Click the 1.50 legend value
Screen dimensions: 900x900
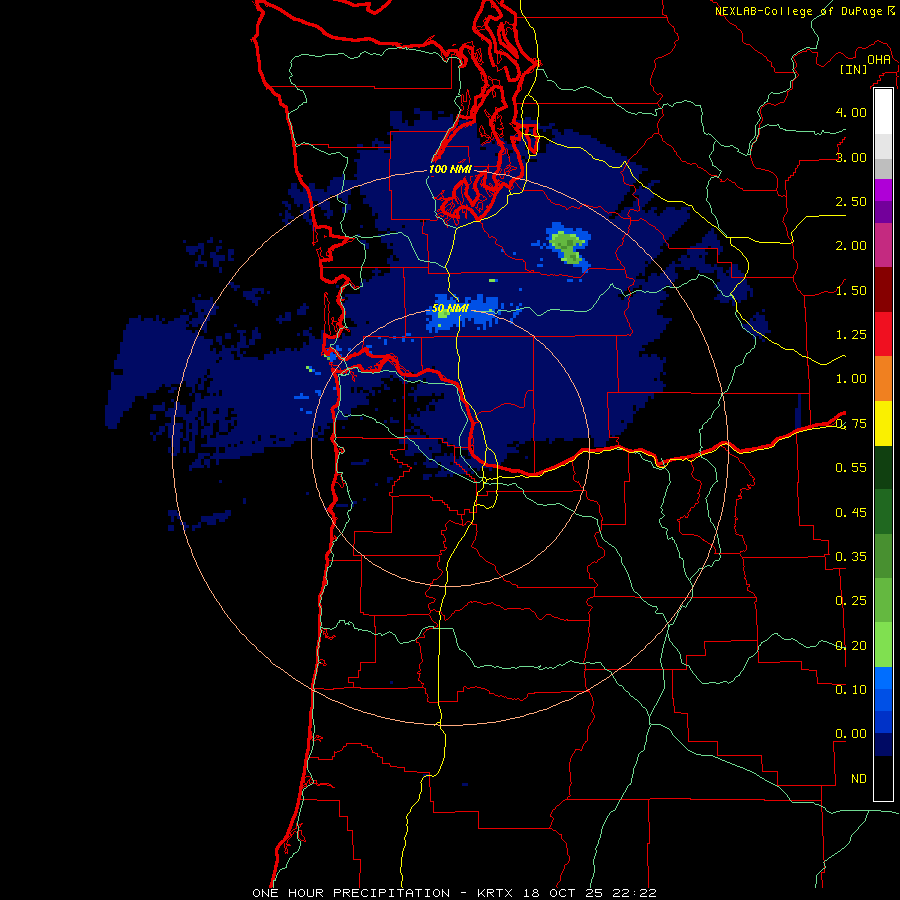(x=851, y=290)
